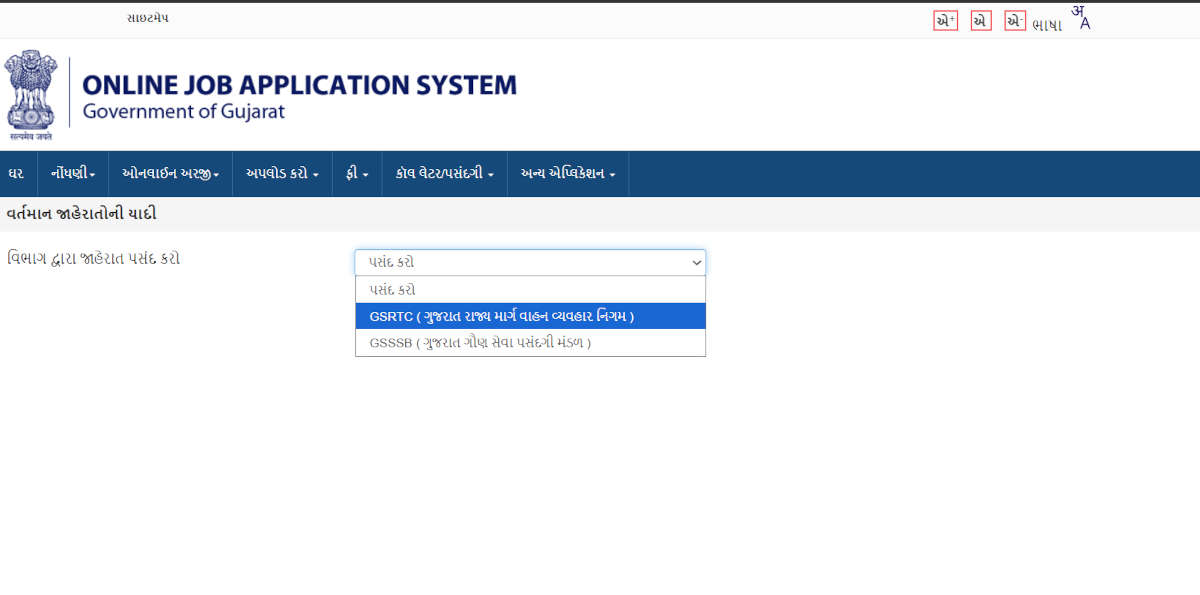Expand the અન્ય એપ્લિકેશન menu
Image resolution: width=1200 pixels, height=595 pixels.
568,174
